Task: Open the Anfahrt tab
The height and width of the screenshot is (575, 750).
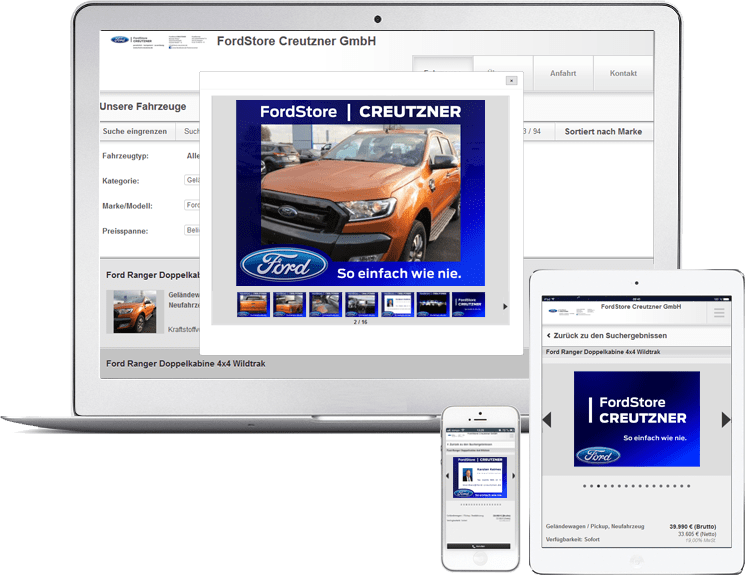Action: 563,73
